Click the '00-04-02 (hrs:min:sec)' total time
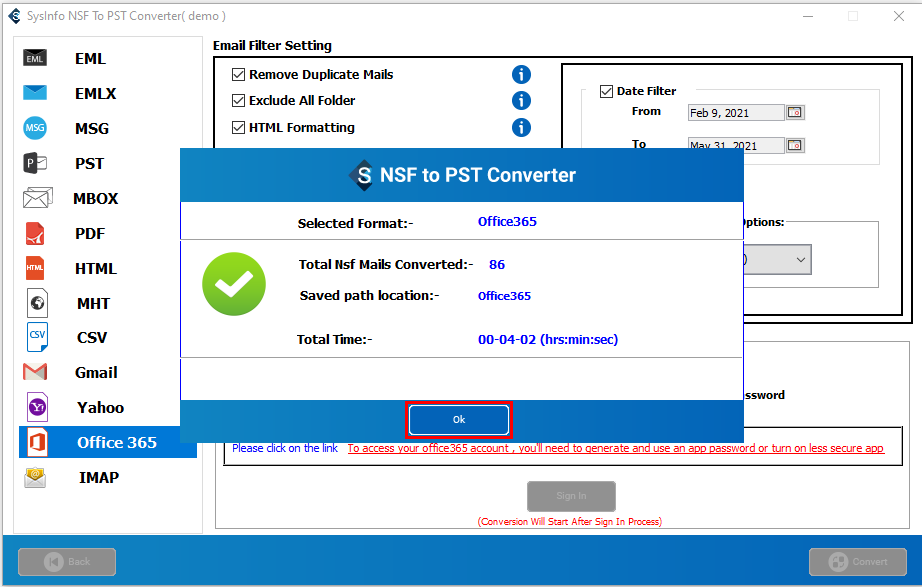The width and height of the screenshot is (922, 587). point(548,339)
